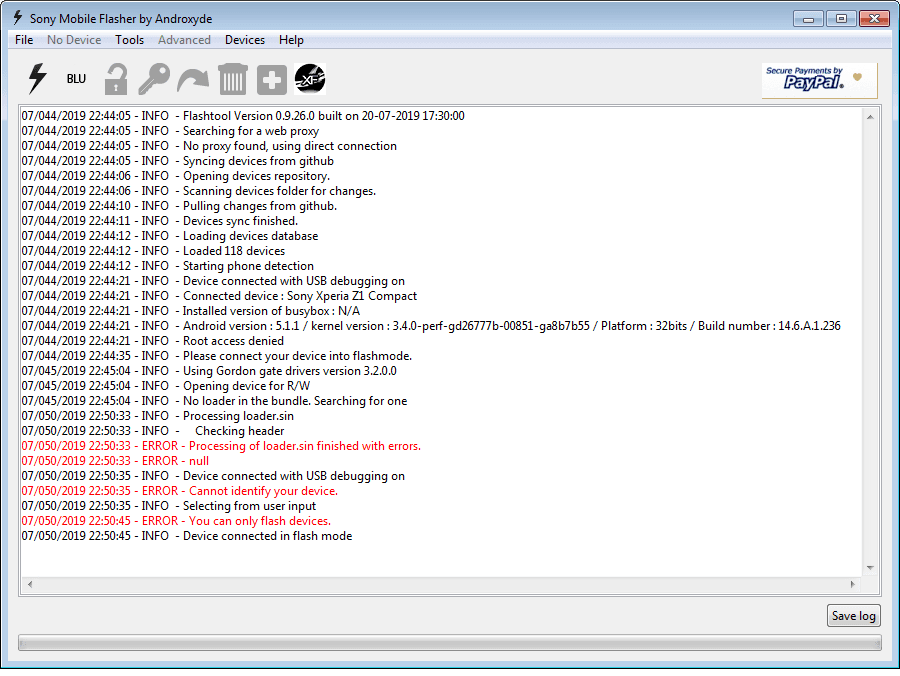The image size is (900, 676).
Task: Click the 'Flashtool Version 0.9.26.0' log line
Action: tap(243, 116)
